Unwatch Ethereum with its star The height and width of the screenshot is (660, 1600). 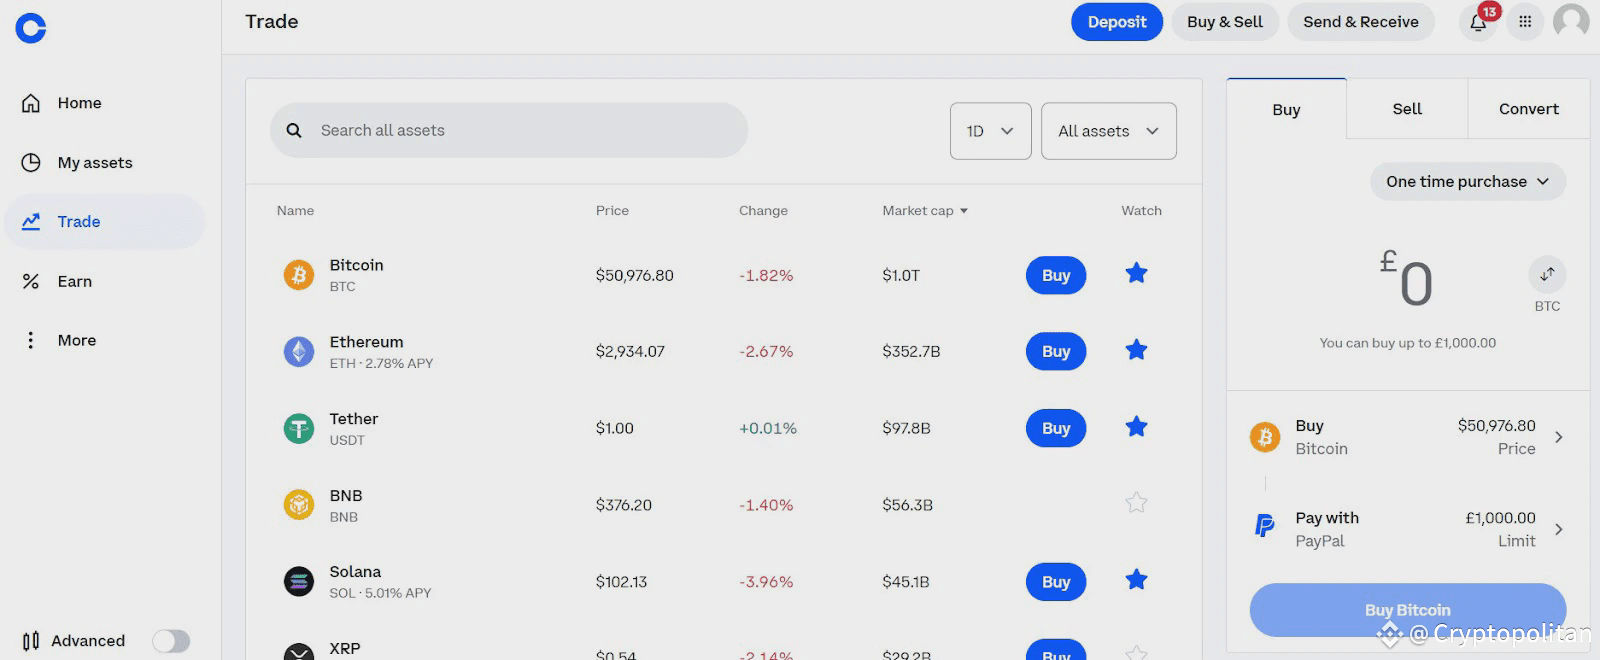point(1136,350)
